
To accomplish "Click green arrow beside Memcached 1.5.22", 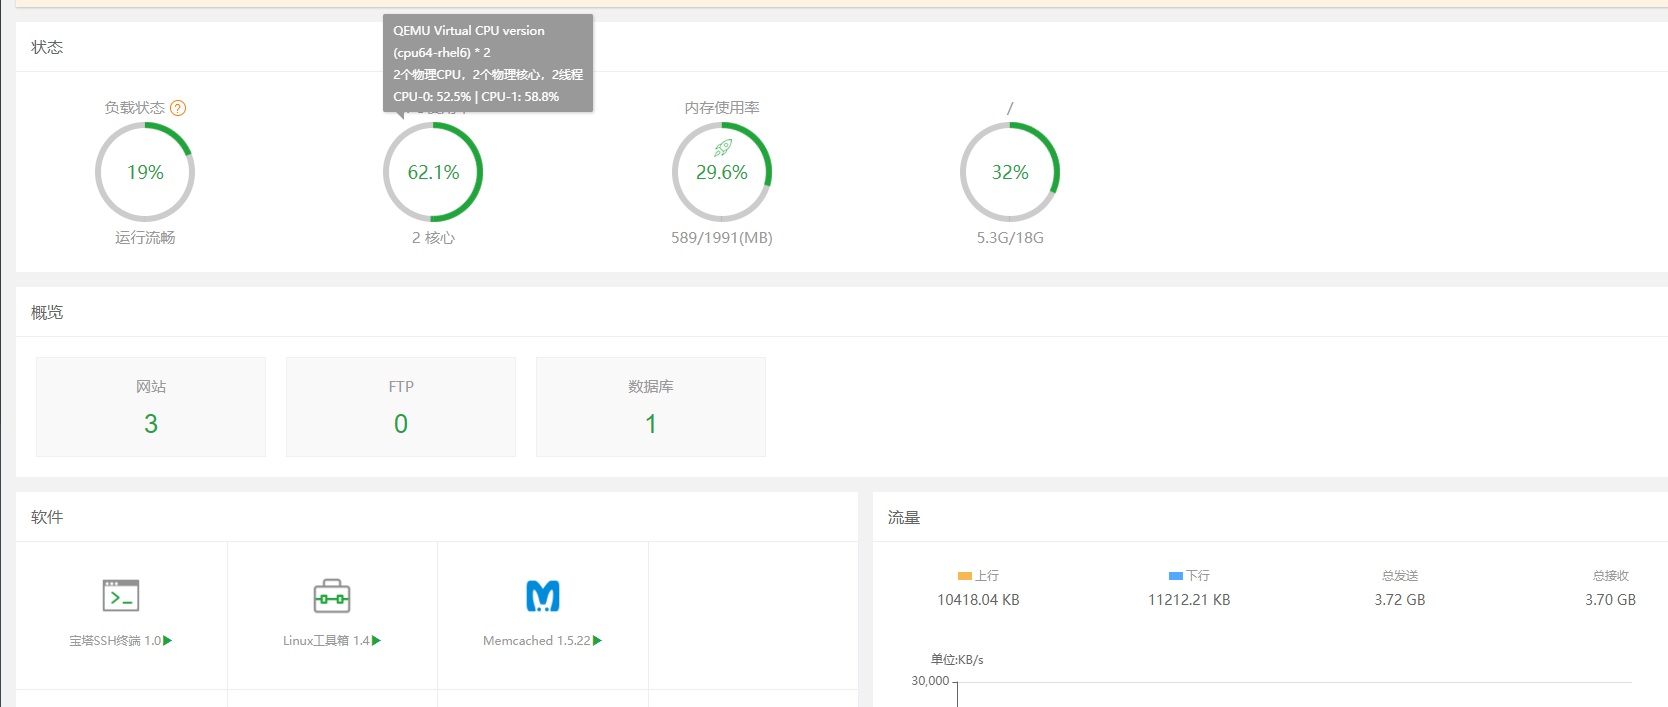I will point(598,641).
